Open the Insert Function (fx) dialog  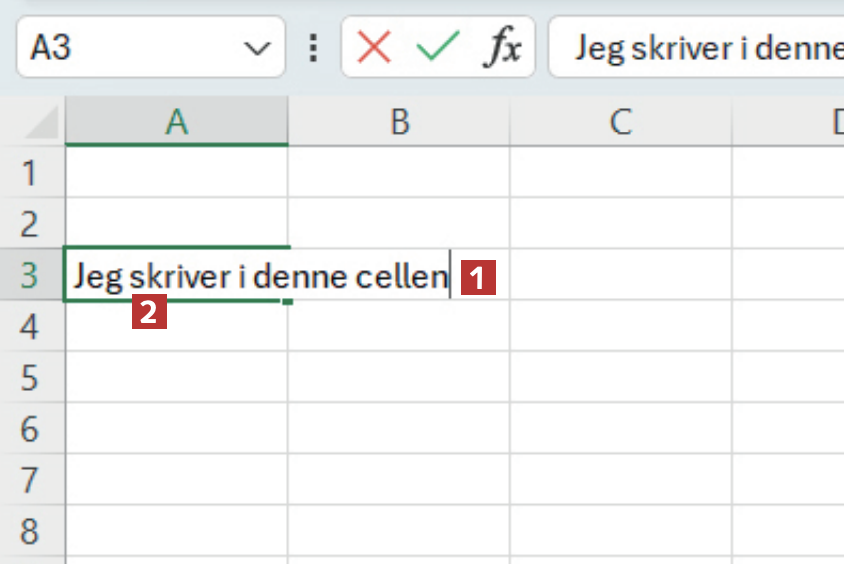coord(502,47)
